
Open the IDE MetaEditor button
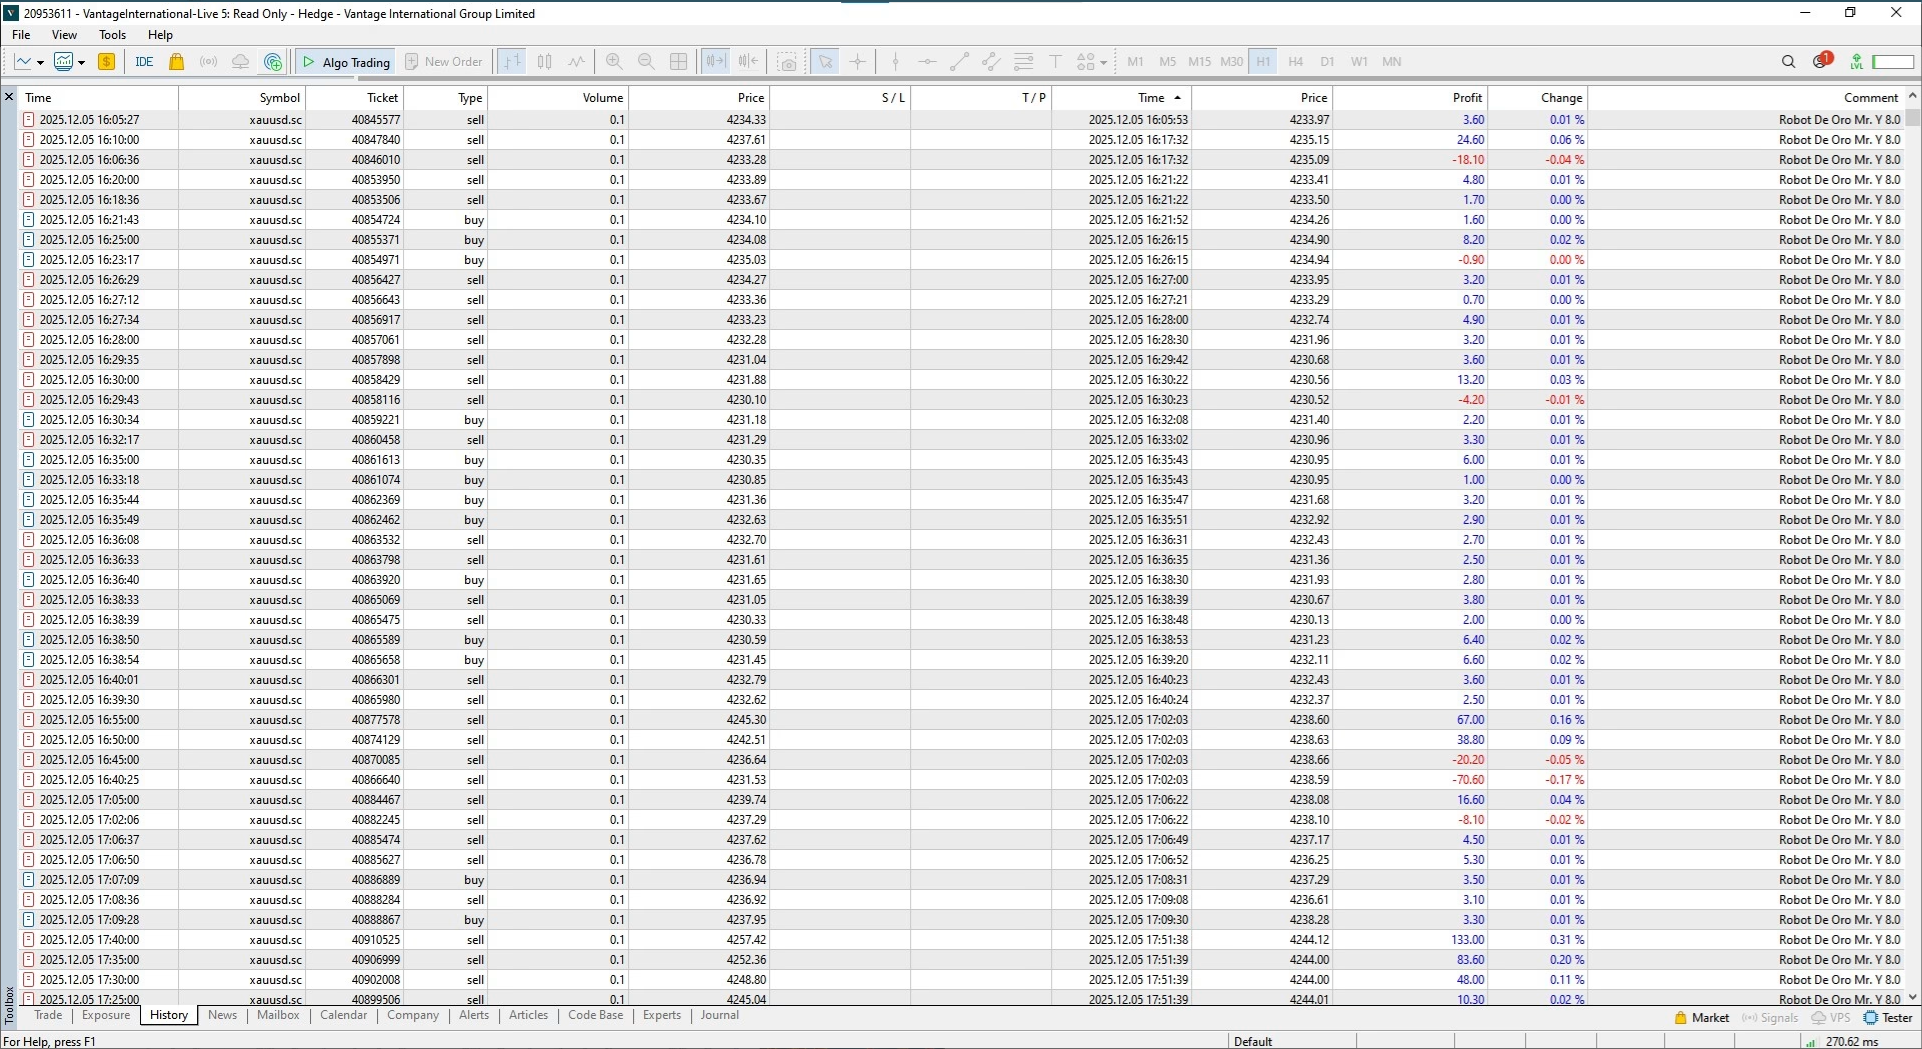144,62
